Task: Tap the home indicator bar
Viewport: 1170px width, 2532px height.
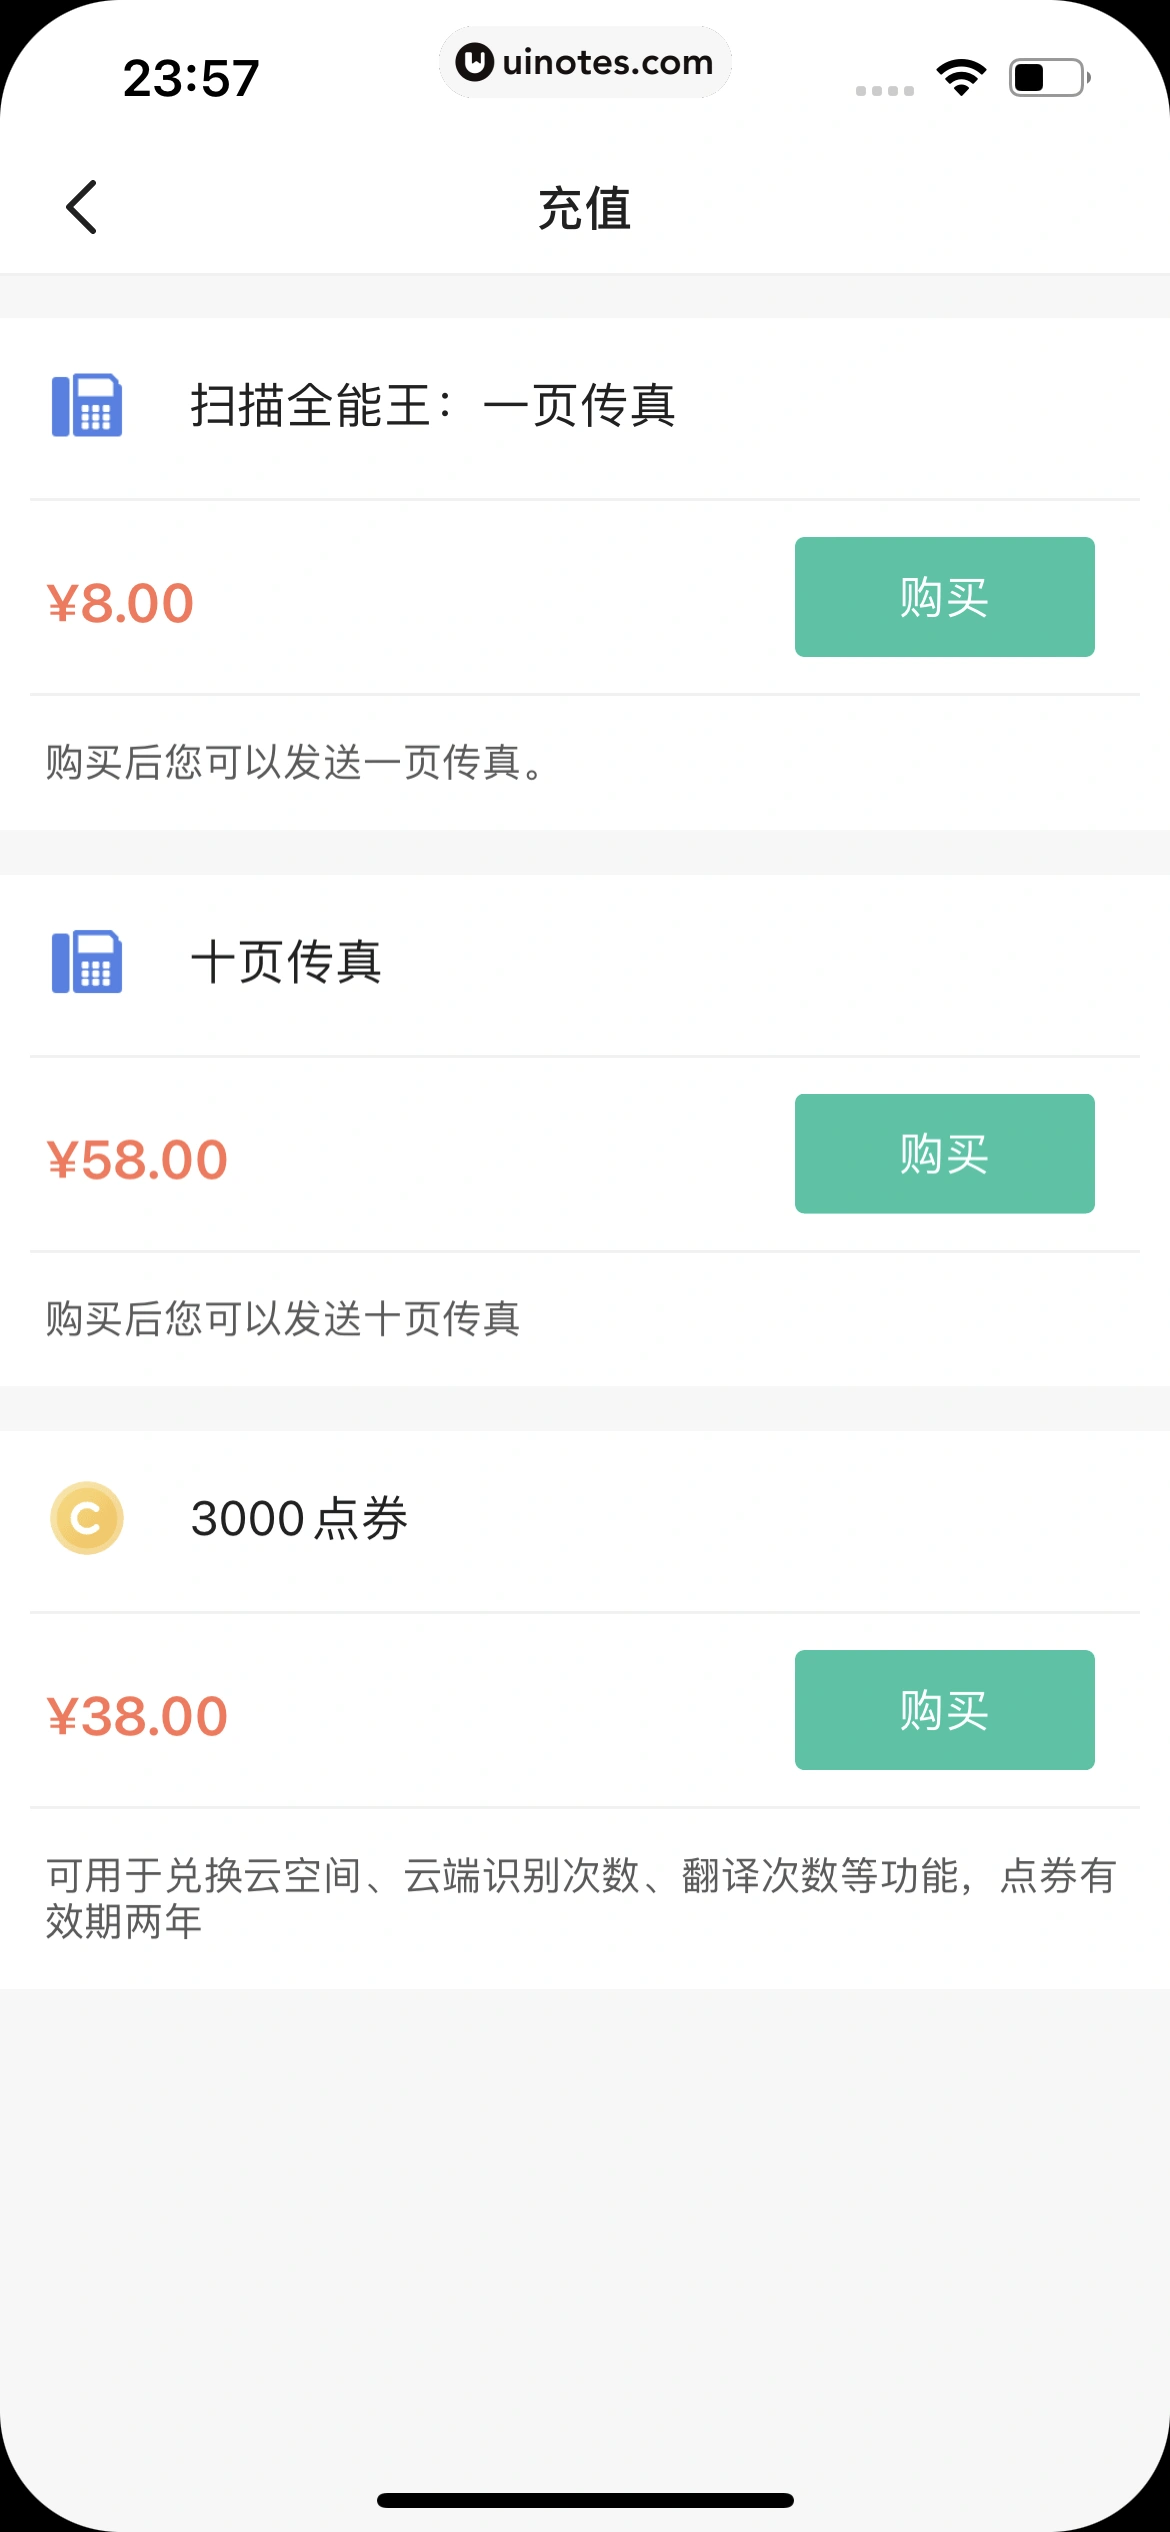Action: pos(585,2500)
